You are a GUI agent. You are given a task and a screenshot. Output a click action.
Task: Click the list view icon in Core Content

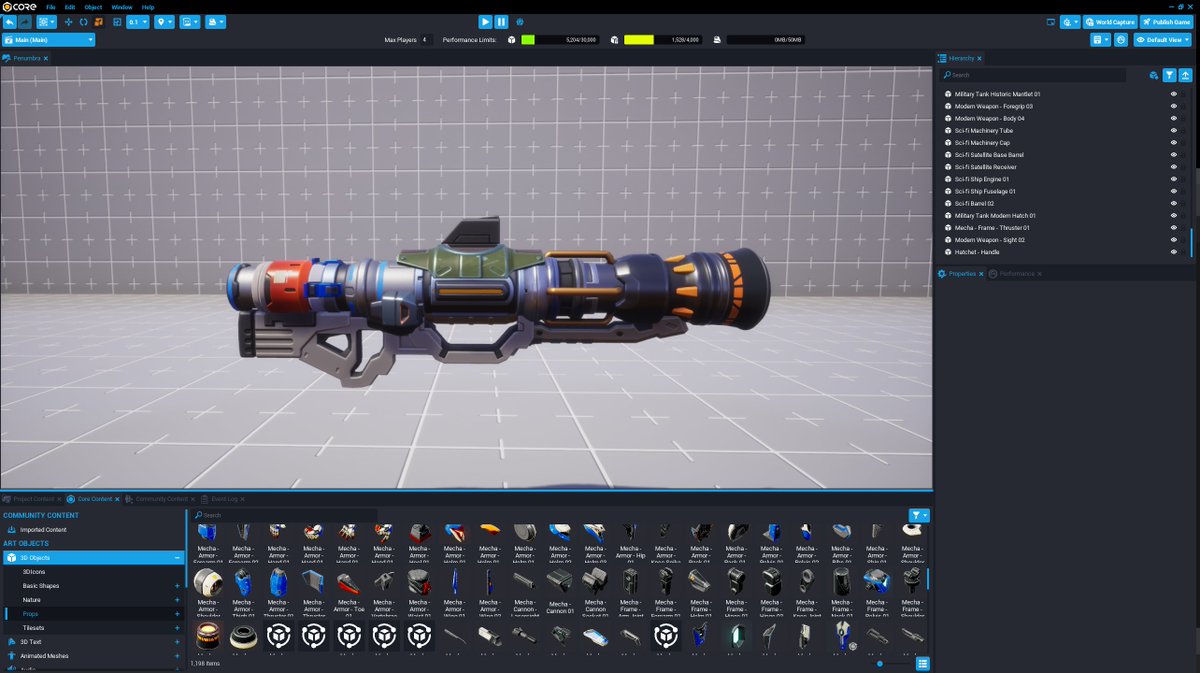[x=923, y=664]
